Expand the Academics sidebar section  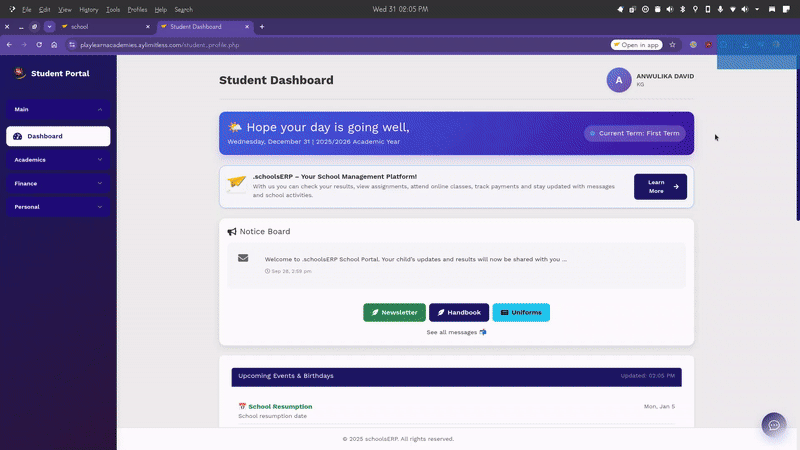click(x=58, y=160)
